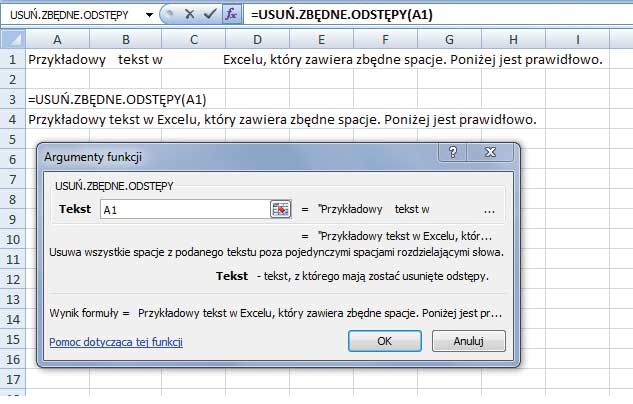Cancel the formula entry with the X icon
The height and width of the screenshot is (404, 633).
[x=188, y=15]
